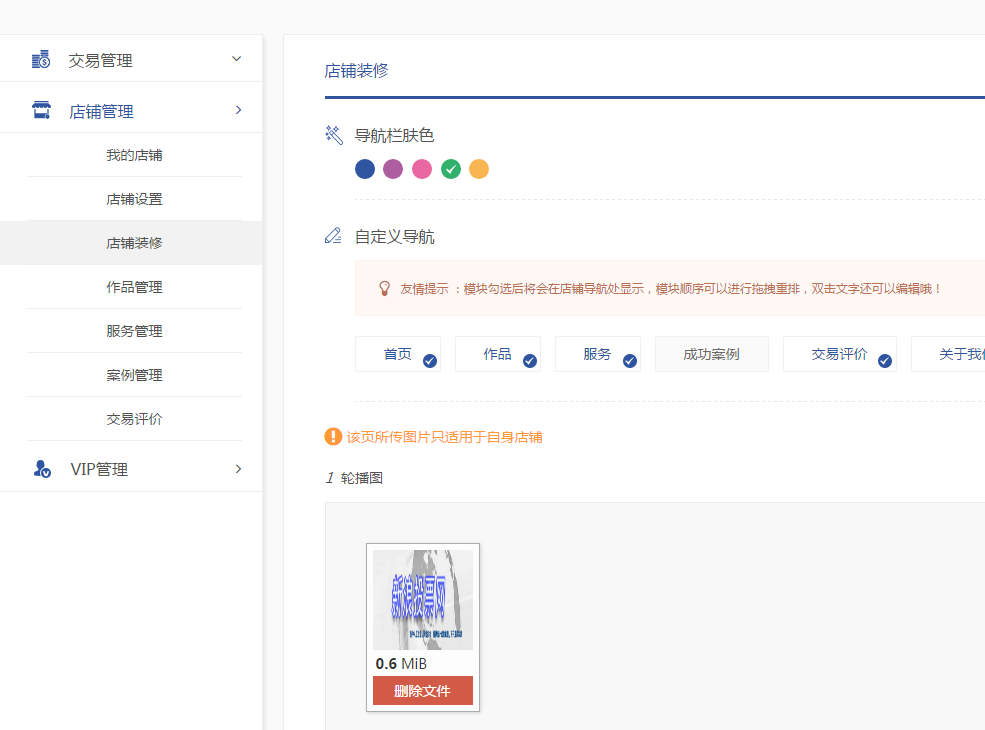
Task: Open 案例管理 page
Action: (134, 375)
